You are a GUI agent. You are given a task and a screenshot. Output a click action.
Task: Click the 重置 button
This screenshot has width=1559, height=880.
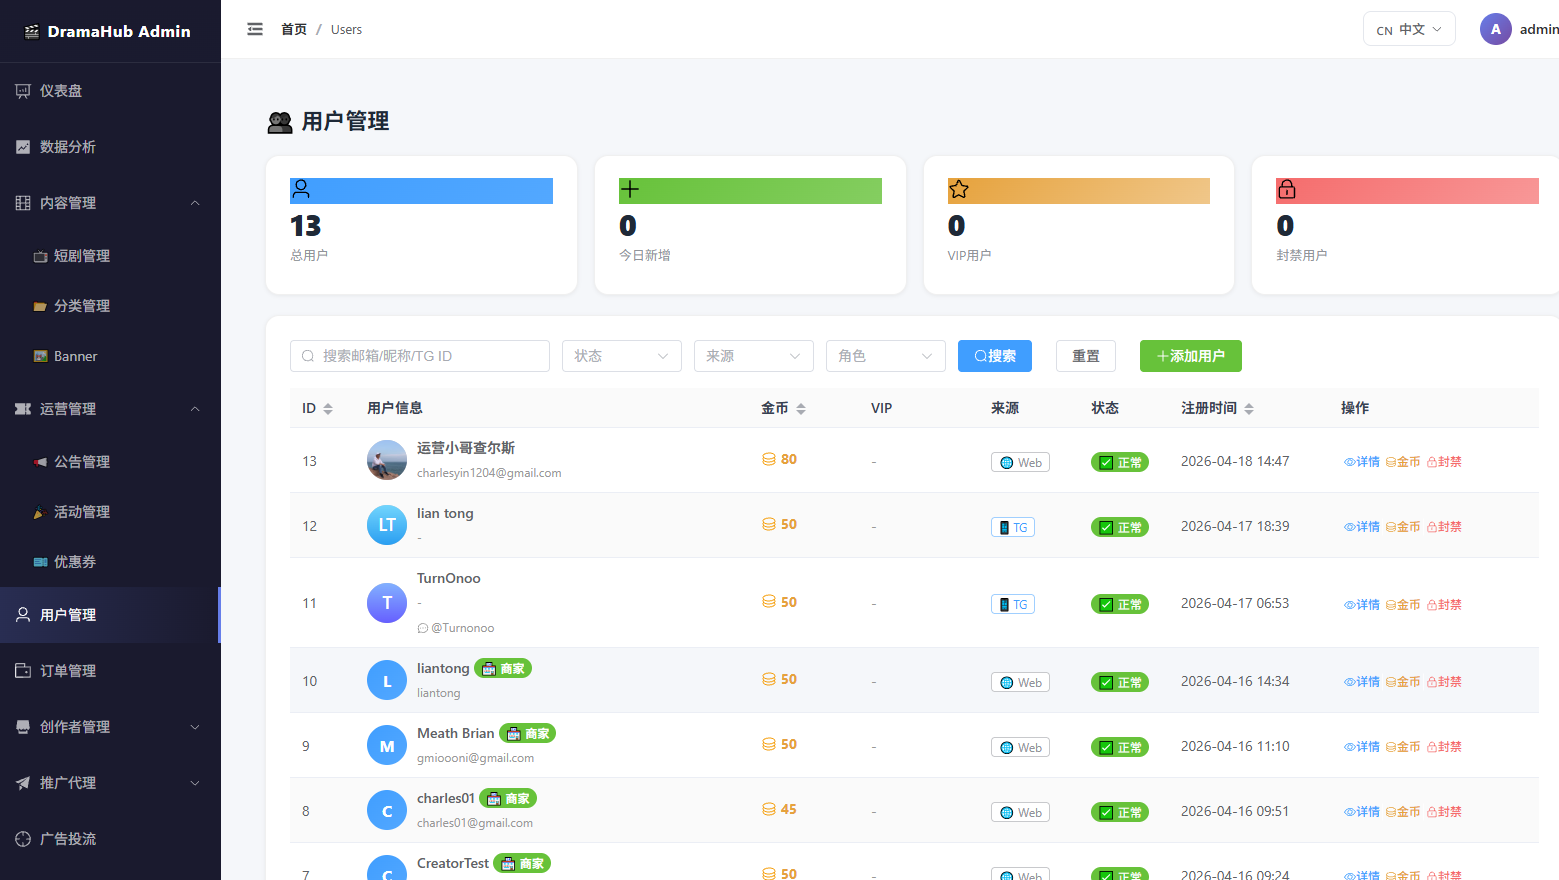(x=1086, y=356)
